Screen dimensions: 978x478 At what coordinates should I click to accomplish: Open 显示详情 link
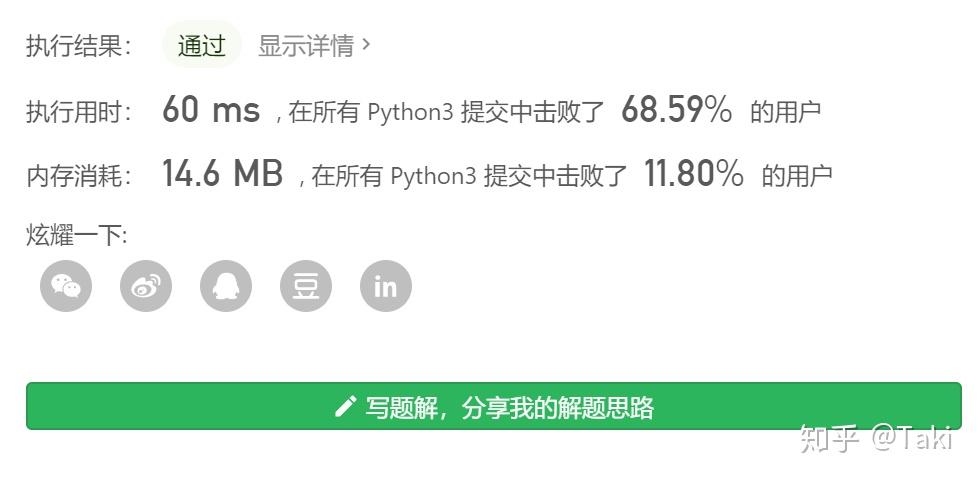(306, 46)
